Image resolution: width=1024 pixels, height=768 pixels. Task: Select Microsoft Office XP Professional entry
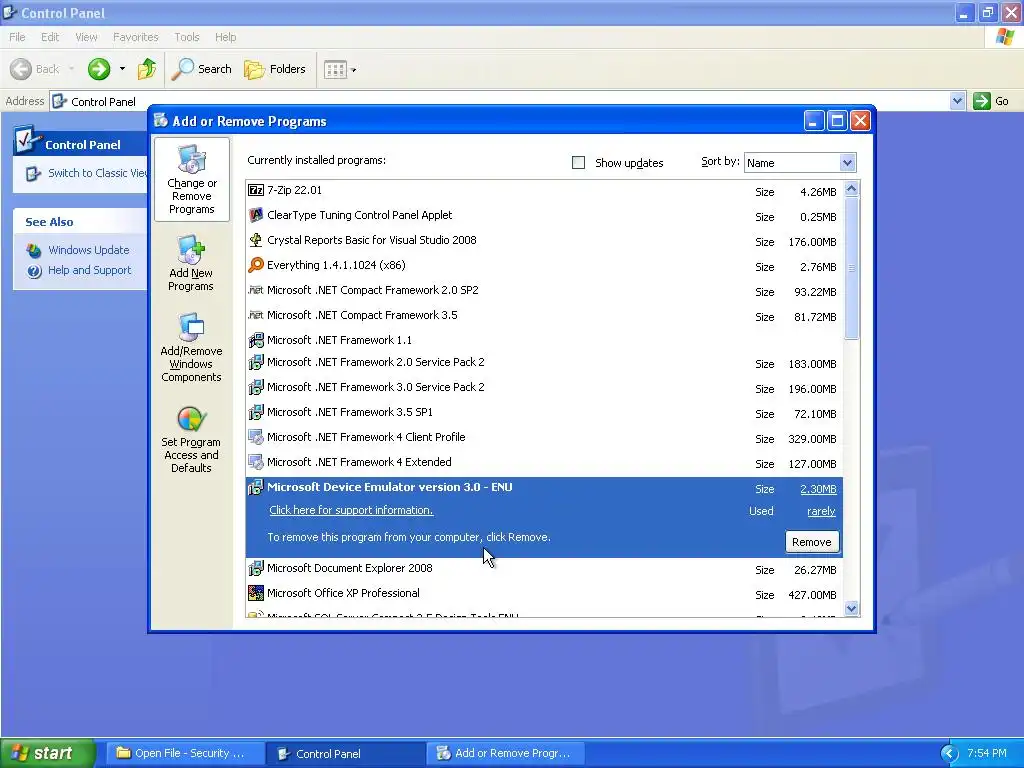point(544,594)
